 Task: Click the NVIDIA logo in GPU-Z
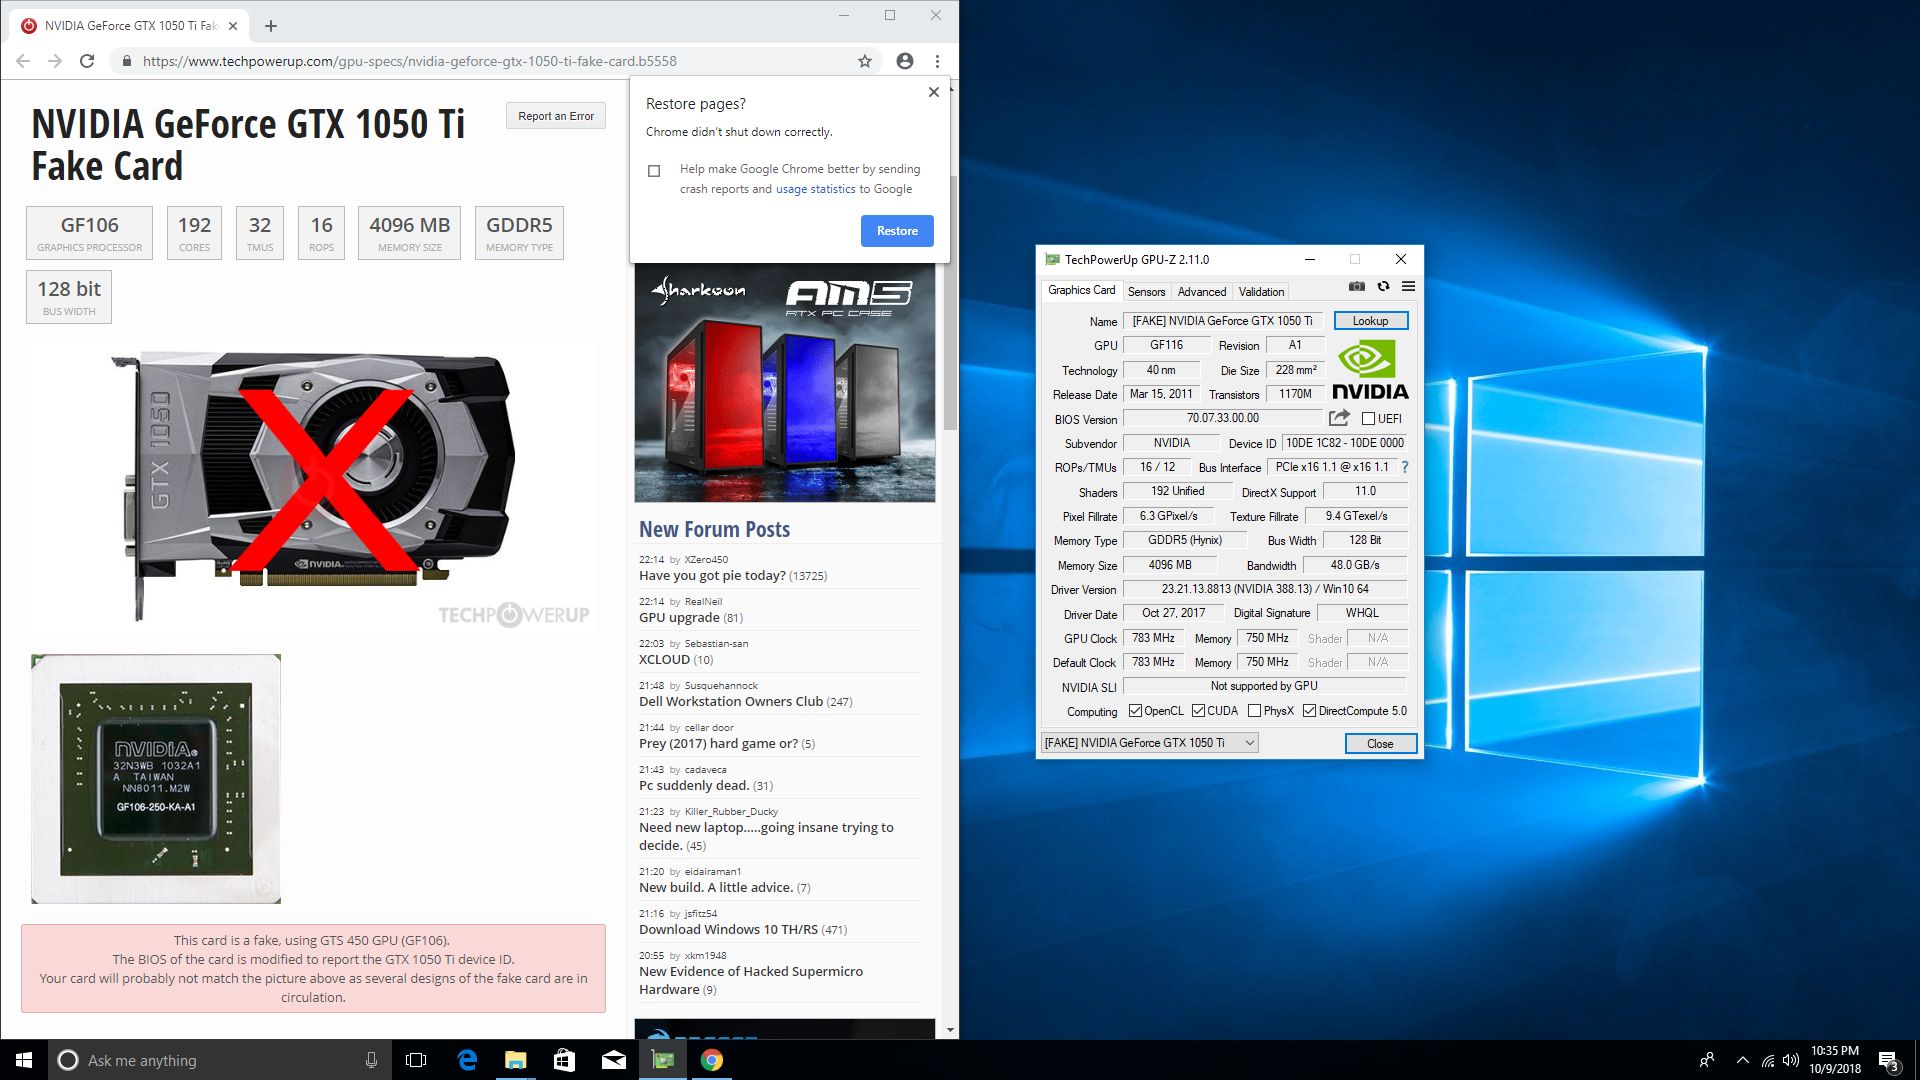(x=1370, y=370)
